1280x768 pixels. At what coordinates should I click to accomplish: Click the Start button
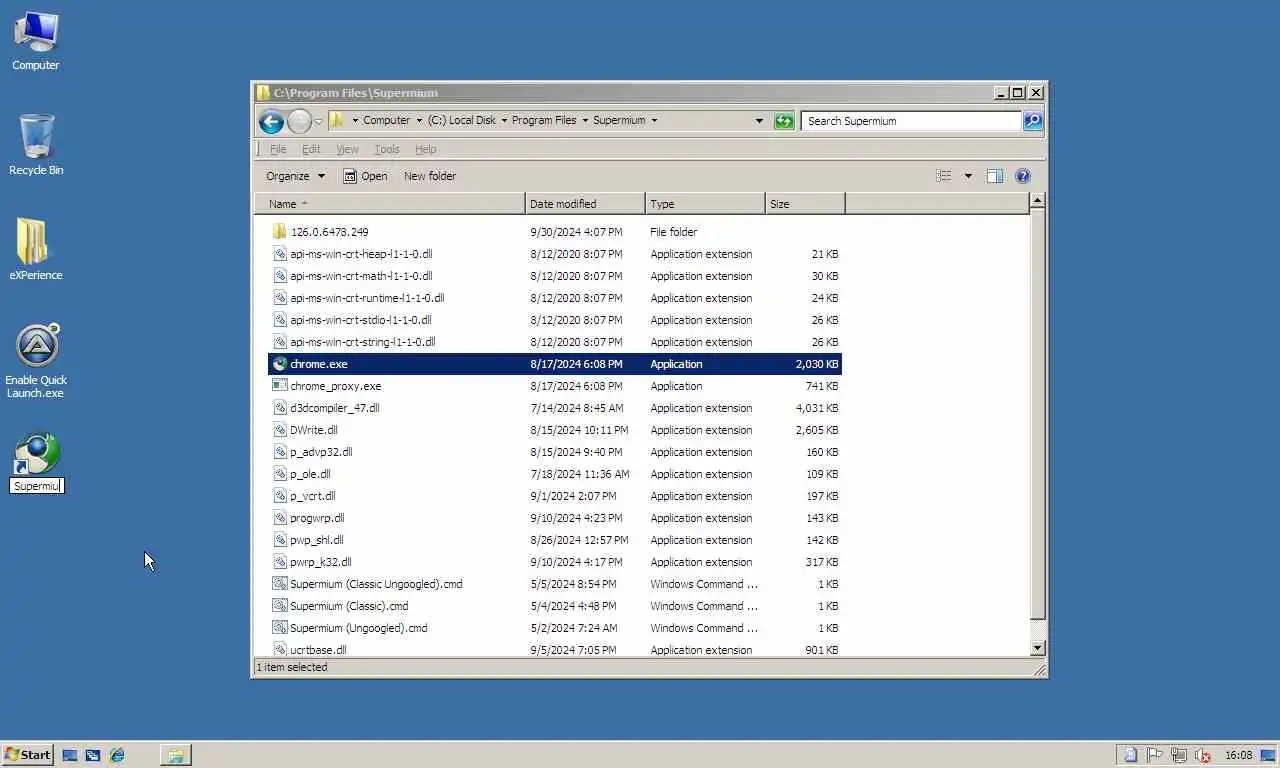27,755
